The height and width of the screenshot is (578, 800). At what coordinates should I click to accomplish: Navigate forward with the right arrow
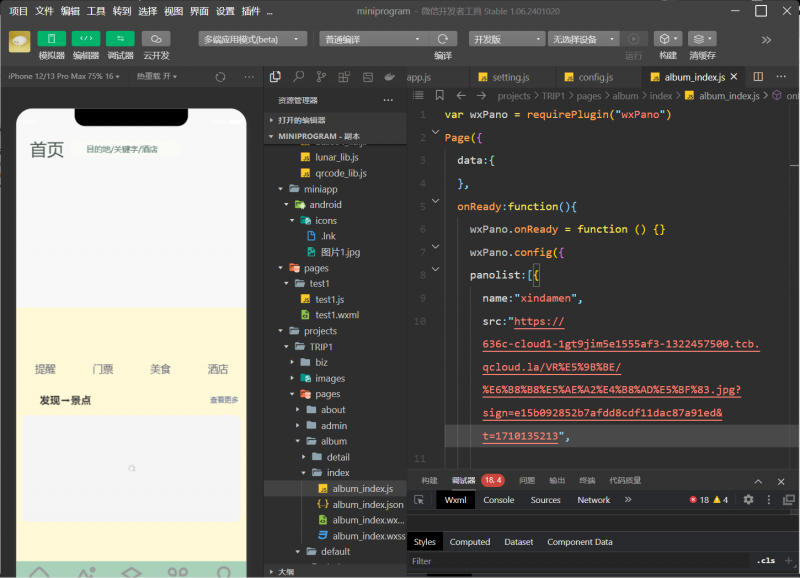[481, 95]
